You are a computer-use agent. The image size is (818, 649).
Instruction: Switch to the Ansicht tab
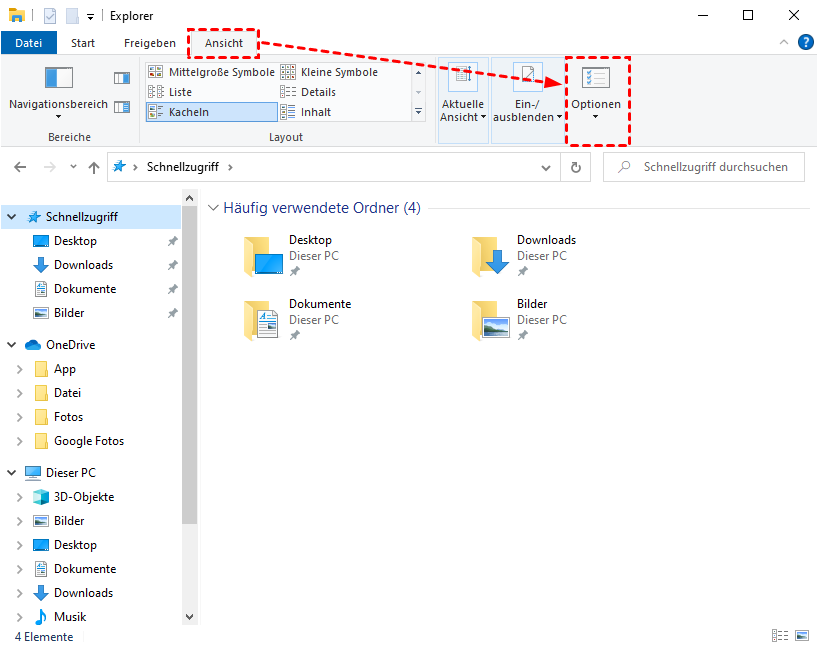(x=223, y=43)
